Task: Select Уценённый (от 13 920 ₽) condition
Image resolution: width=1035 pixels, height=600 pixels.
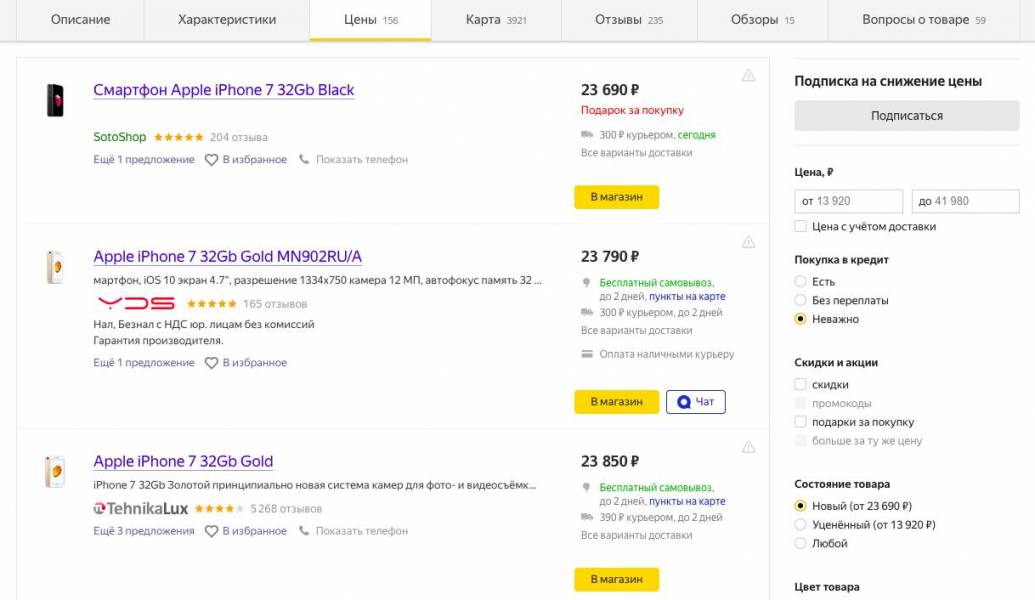Action: [x=801, y=525]
